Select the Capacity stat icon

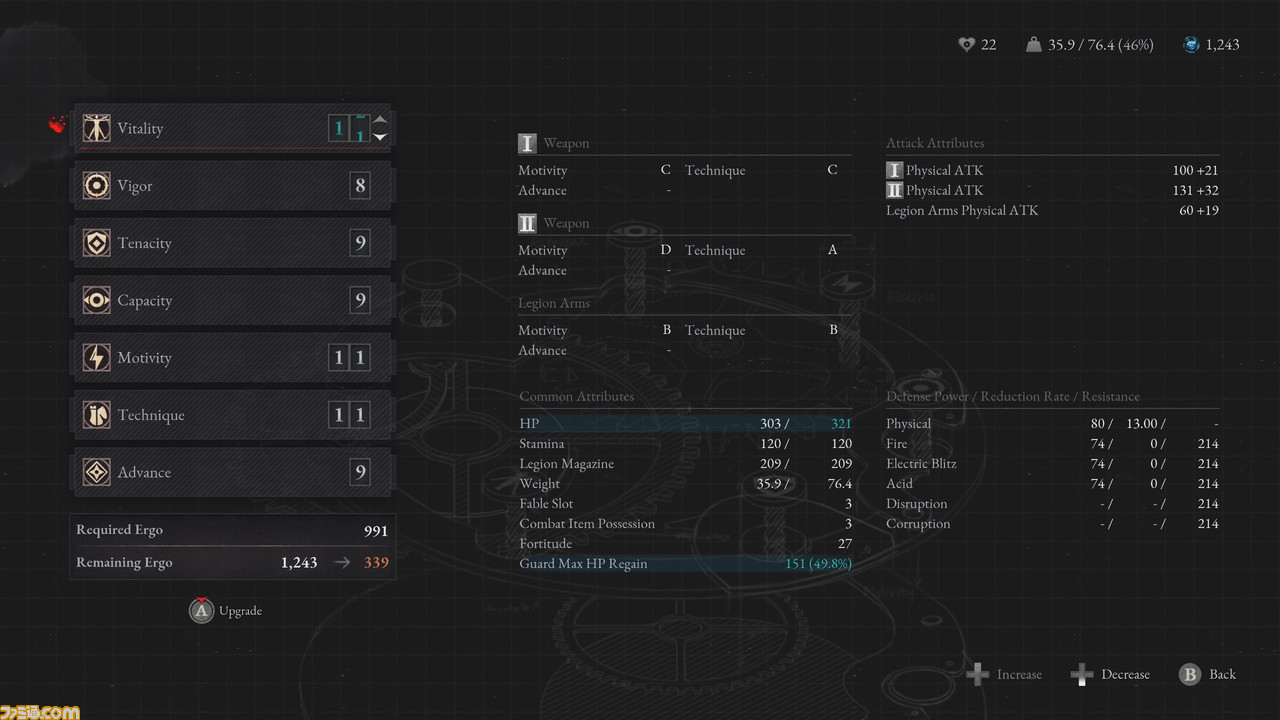(96, 300)
